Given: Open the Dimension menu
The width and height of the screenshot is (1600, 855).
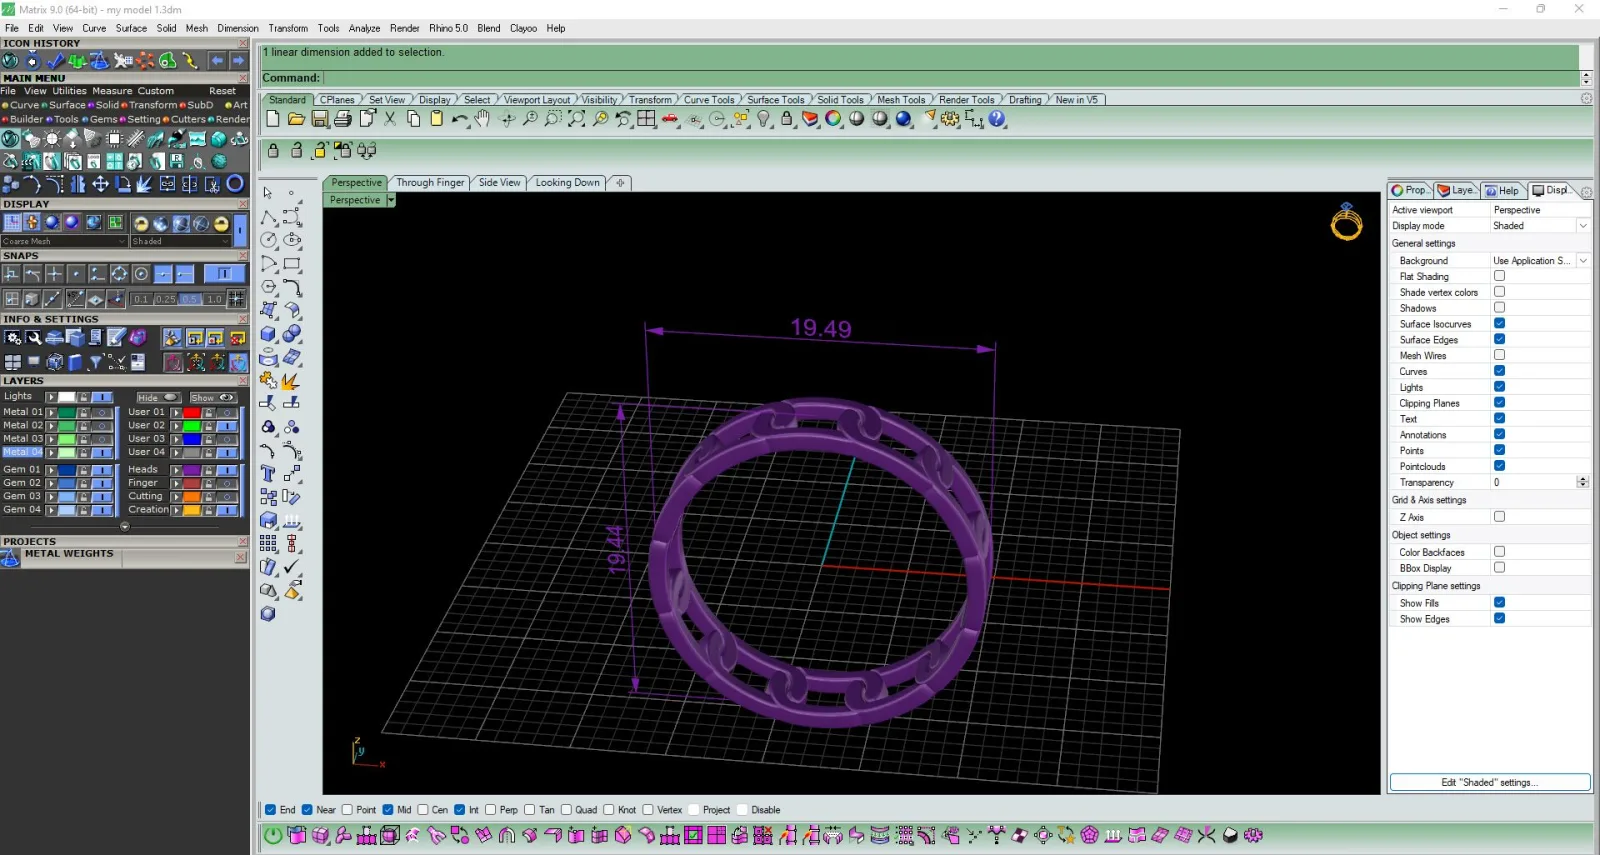Looking at the screenshot, I should click(238, 28).
